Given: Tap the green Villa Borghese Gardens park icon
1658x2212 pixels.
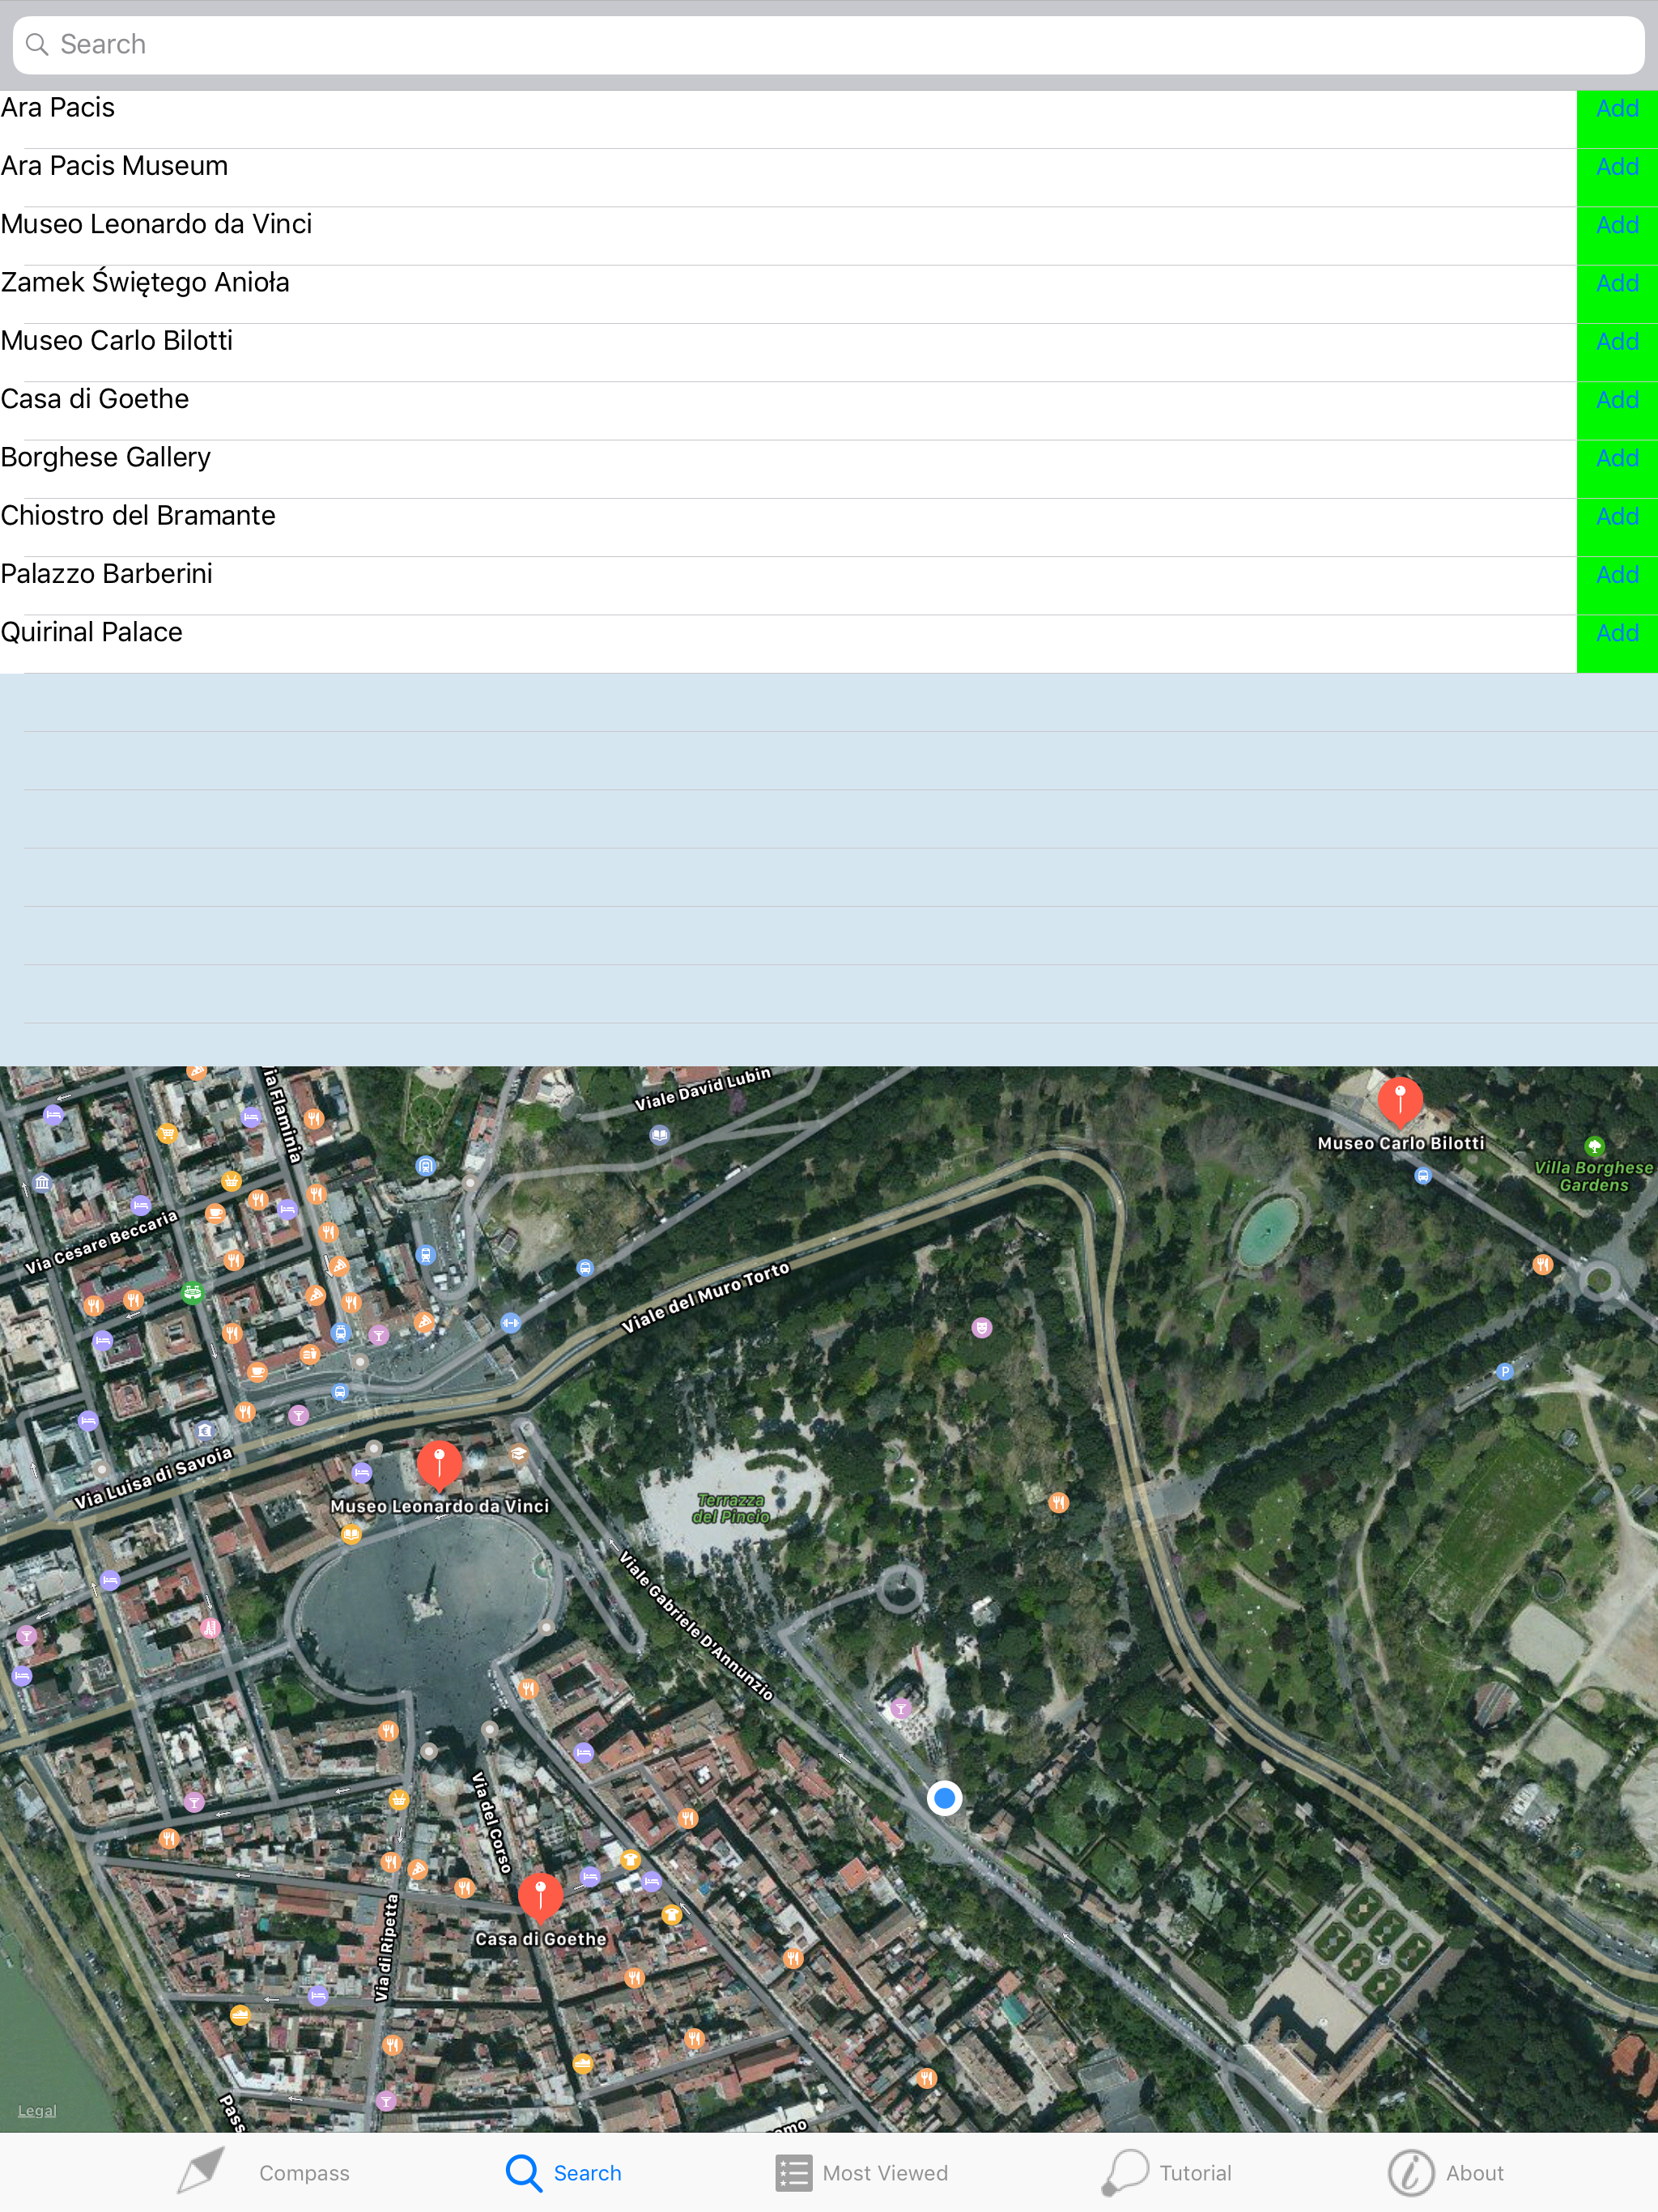Looking at the screenshot, I should 1594,1146.
